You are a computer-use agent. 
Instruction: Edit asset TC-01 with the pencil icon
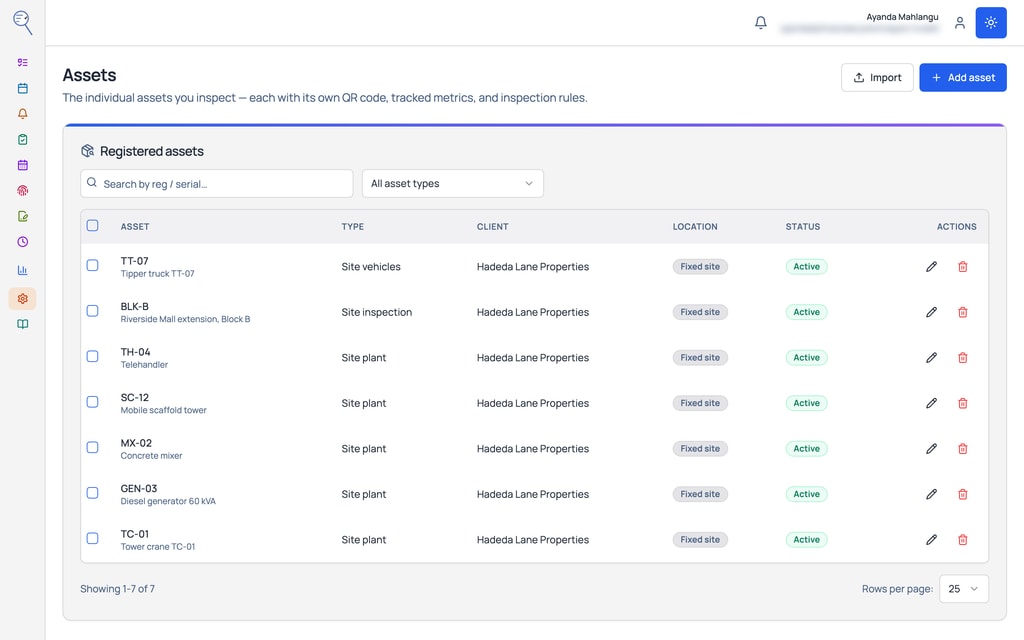[931, 539]
